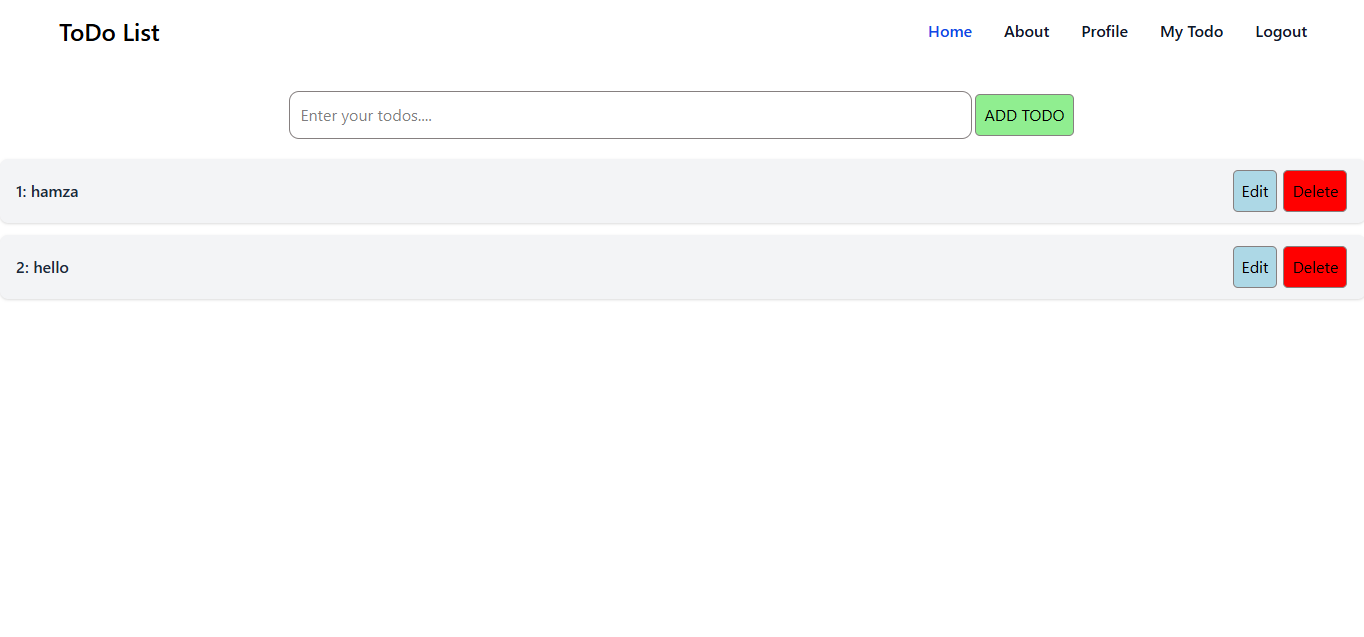
Task: Click the blue Edit button on row two
Action: coord(1254,267)
